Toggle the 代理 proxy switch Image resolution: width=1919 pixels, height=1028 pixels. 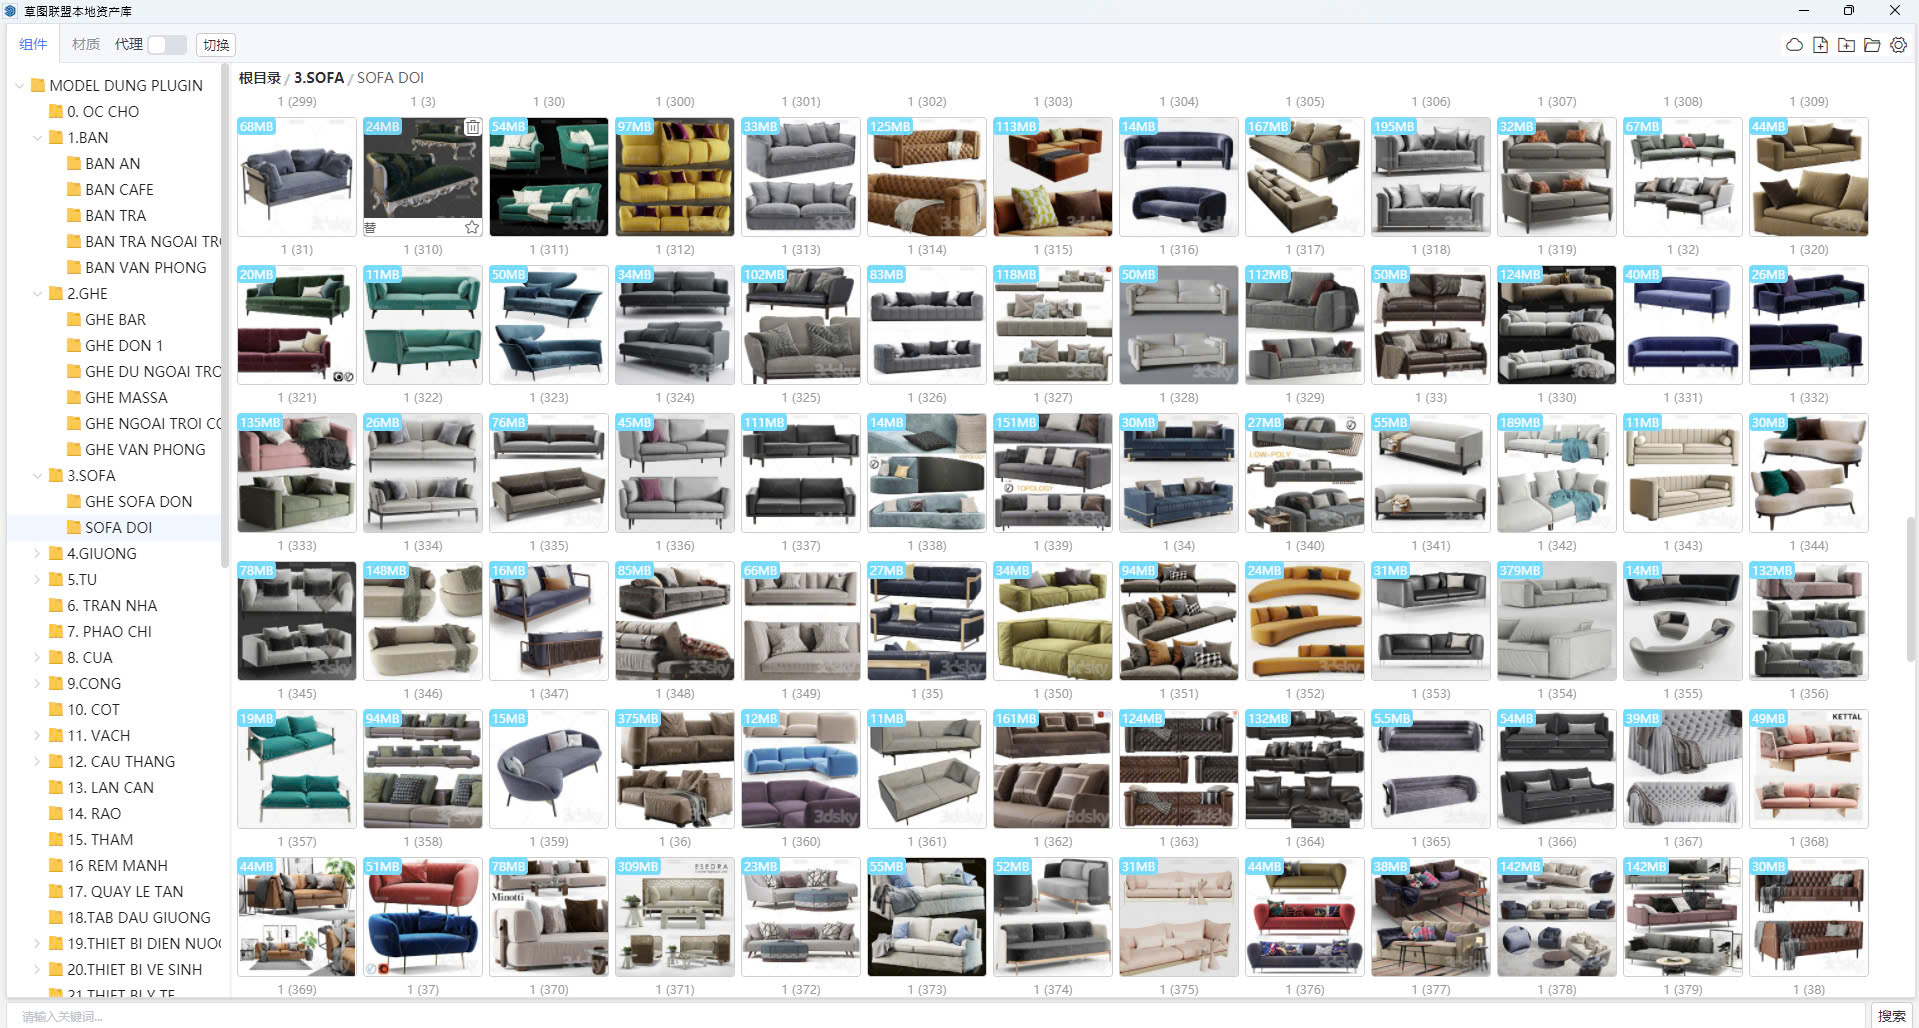(166, 45)
